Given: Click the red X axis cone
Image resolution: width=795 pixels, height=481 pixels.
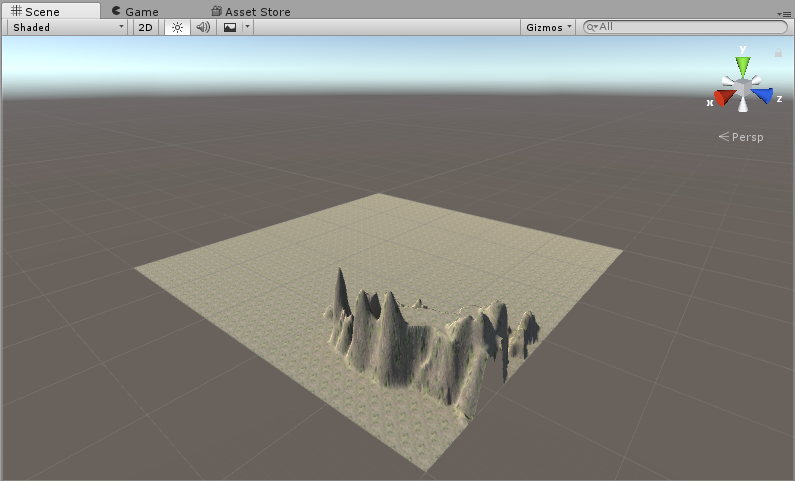Looking at the screenshot, I should click(x=722, y=97).
